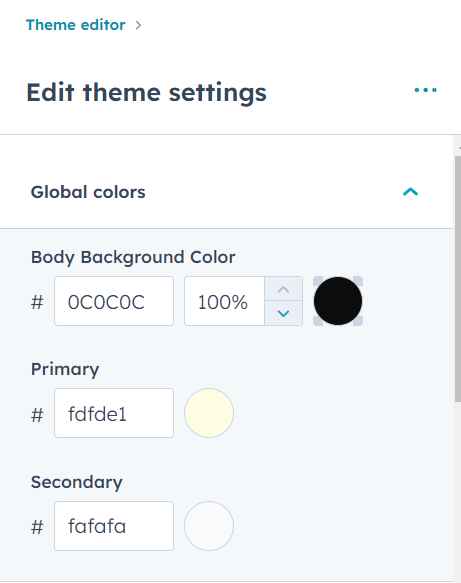Click the breadcrumb arrow after Theme editor
The width and height of the screenshot is (461, 583).
coord(138,25)
